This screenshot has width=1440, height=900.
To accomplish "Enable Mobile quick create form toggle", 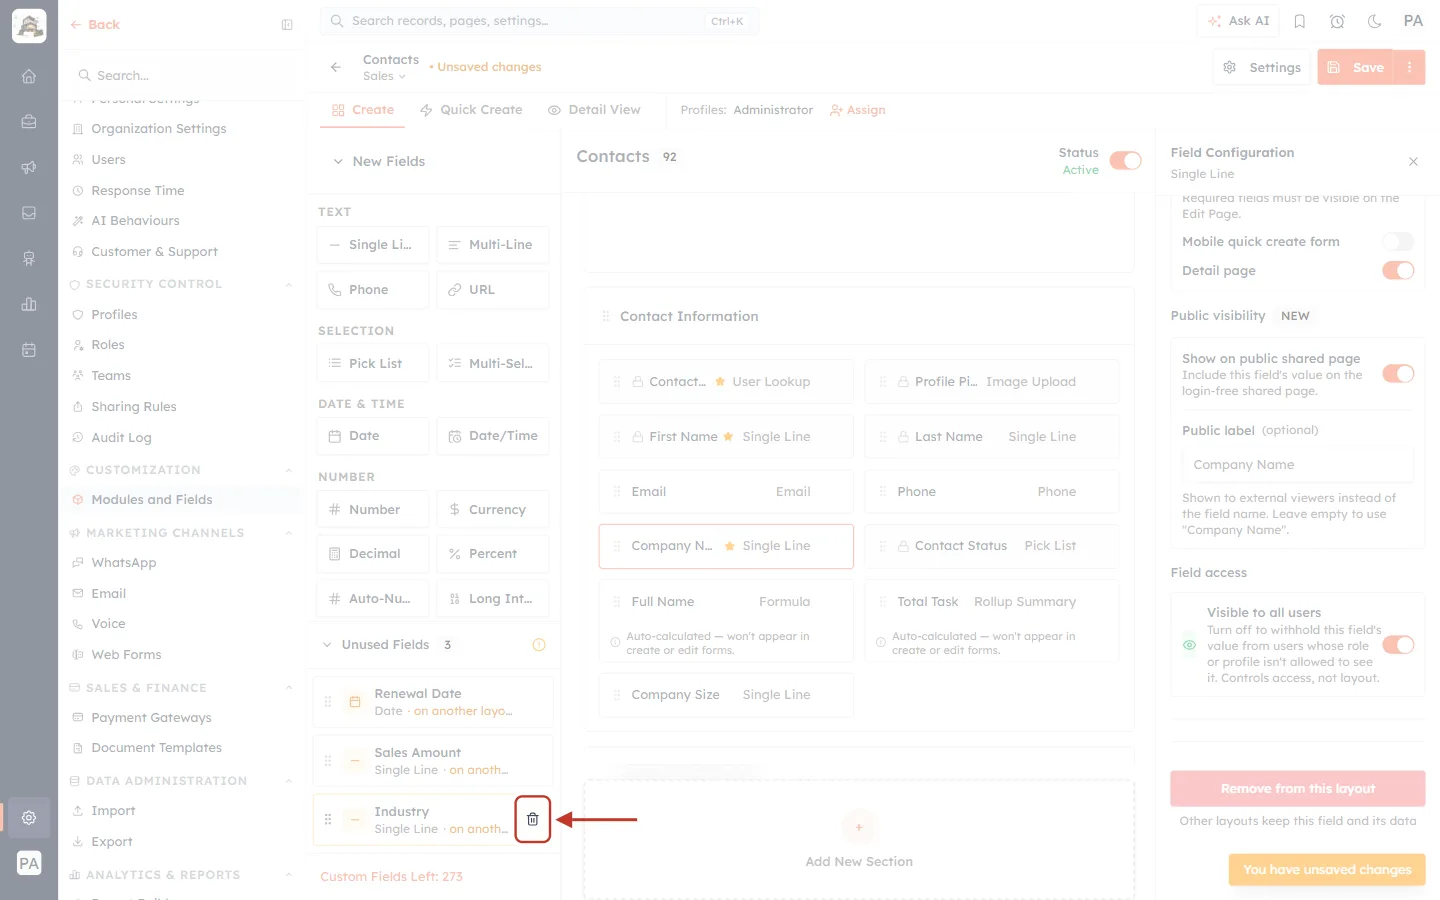I will click(1398, 242).
